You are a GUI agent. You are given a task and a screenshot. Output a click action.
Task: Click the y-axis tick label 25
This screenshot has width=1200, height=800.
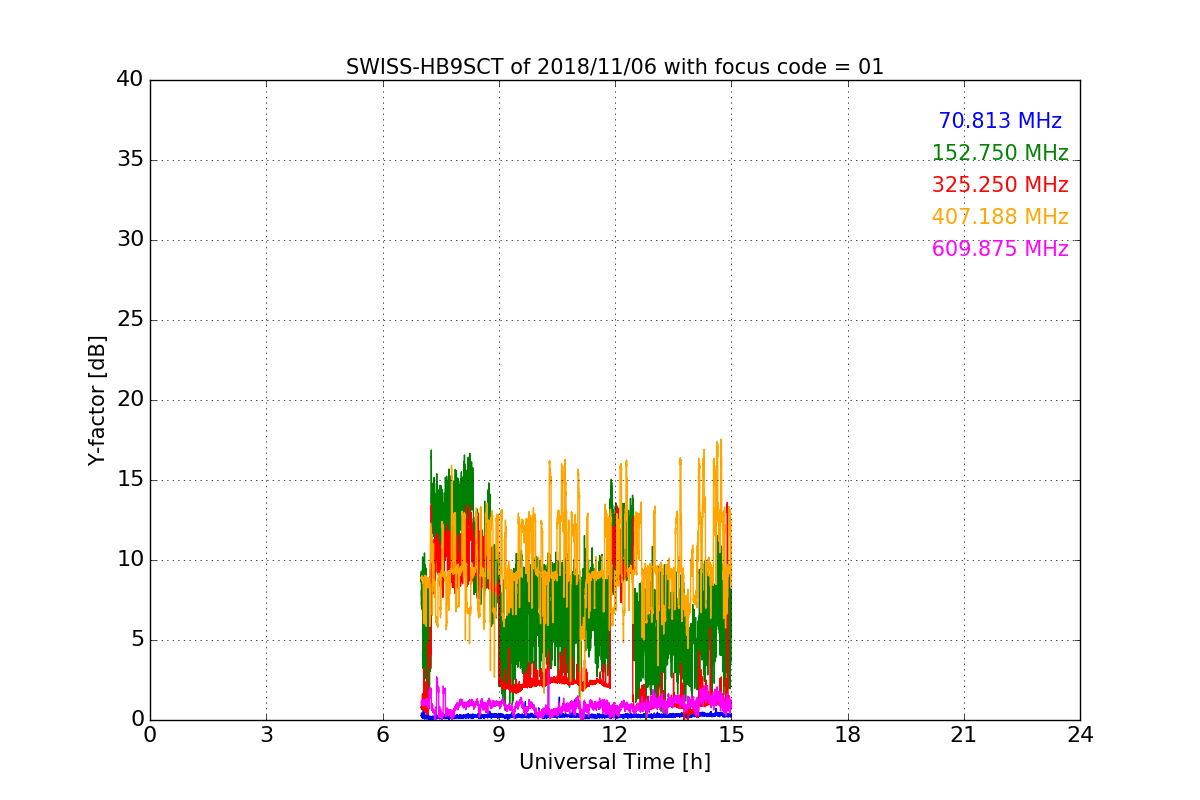[129, 320]
